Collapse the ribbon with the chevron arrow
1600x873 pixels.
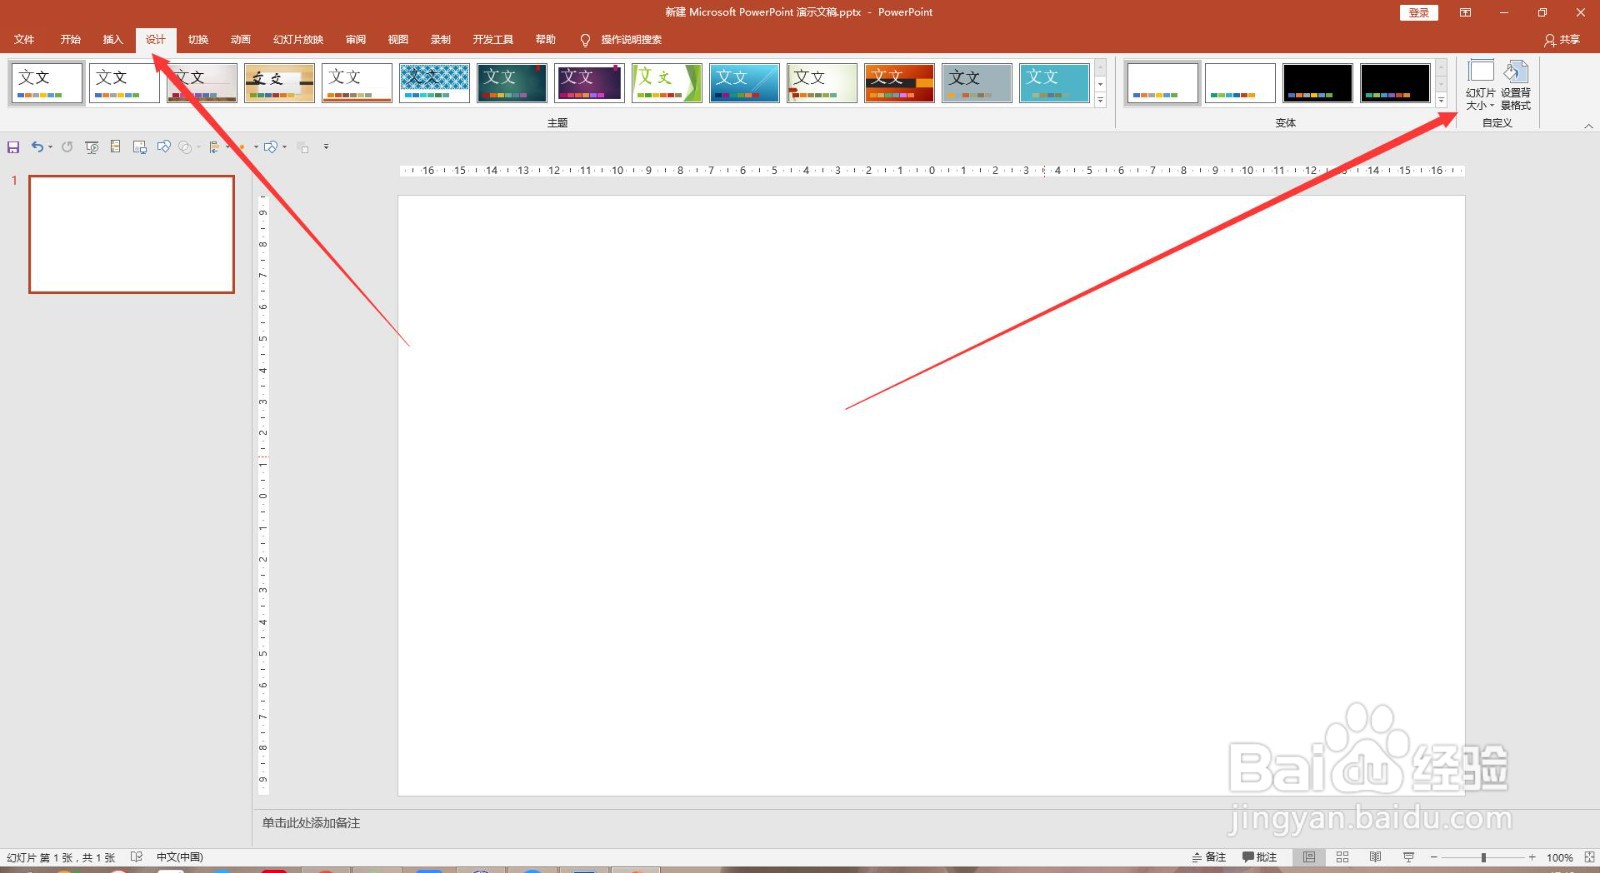pos(1588,126)
